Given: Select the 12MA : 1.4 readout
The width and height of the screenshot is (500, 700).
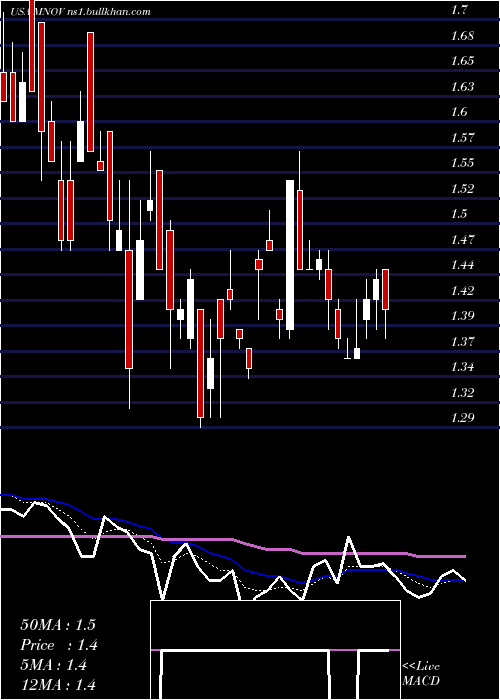Looking at the screenshot, I should point(58,685).
